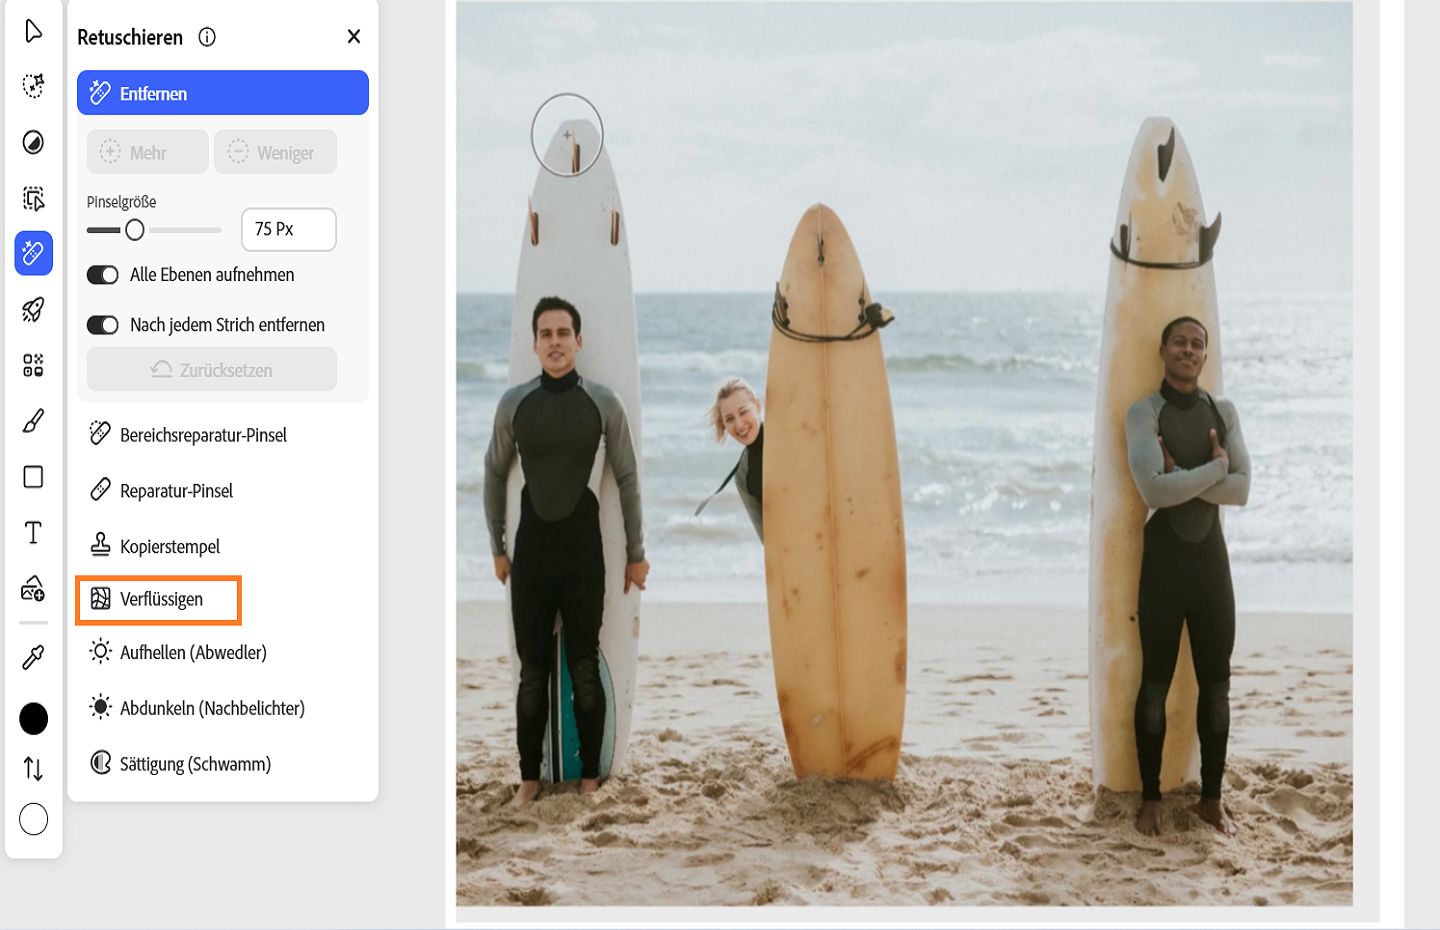This screenshot has height=930, width=1440.
Task: Click the Zurücksetzen button
Action: 212,370
